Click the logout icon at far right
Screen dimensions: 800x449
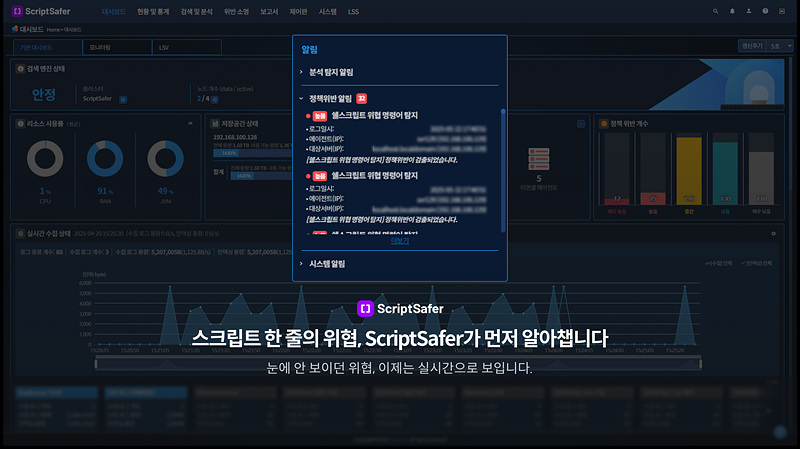coord(782,11)
